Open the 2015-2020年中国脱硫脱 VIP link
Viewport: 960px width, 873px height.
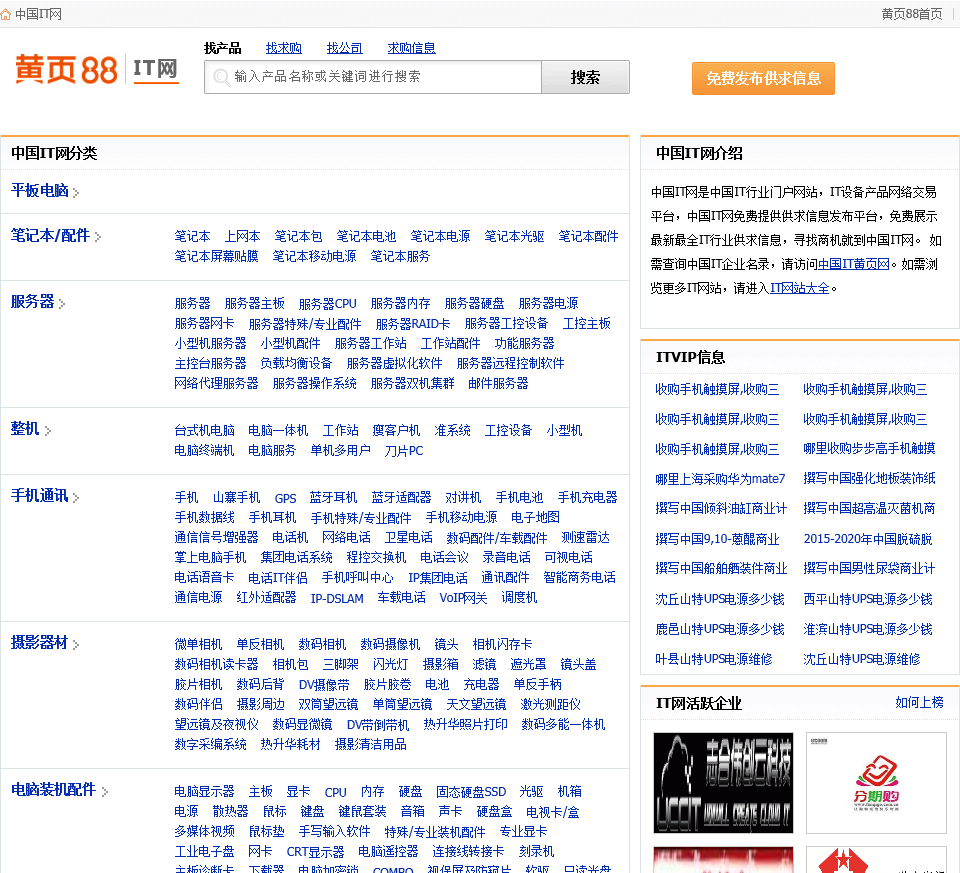click(x=868, y=539)
